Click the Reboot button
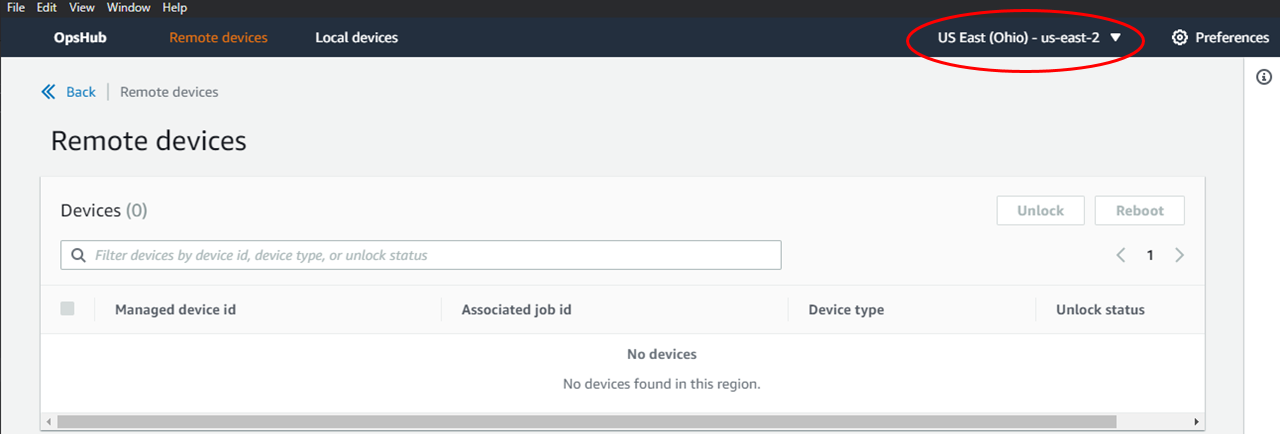Image resolution: width=1280 pixels, height=434 pixels. [x=1140, y=211]
